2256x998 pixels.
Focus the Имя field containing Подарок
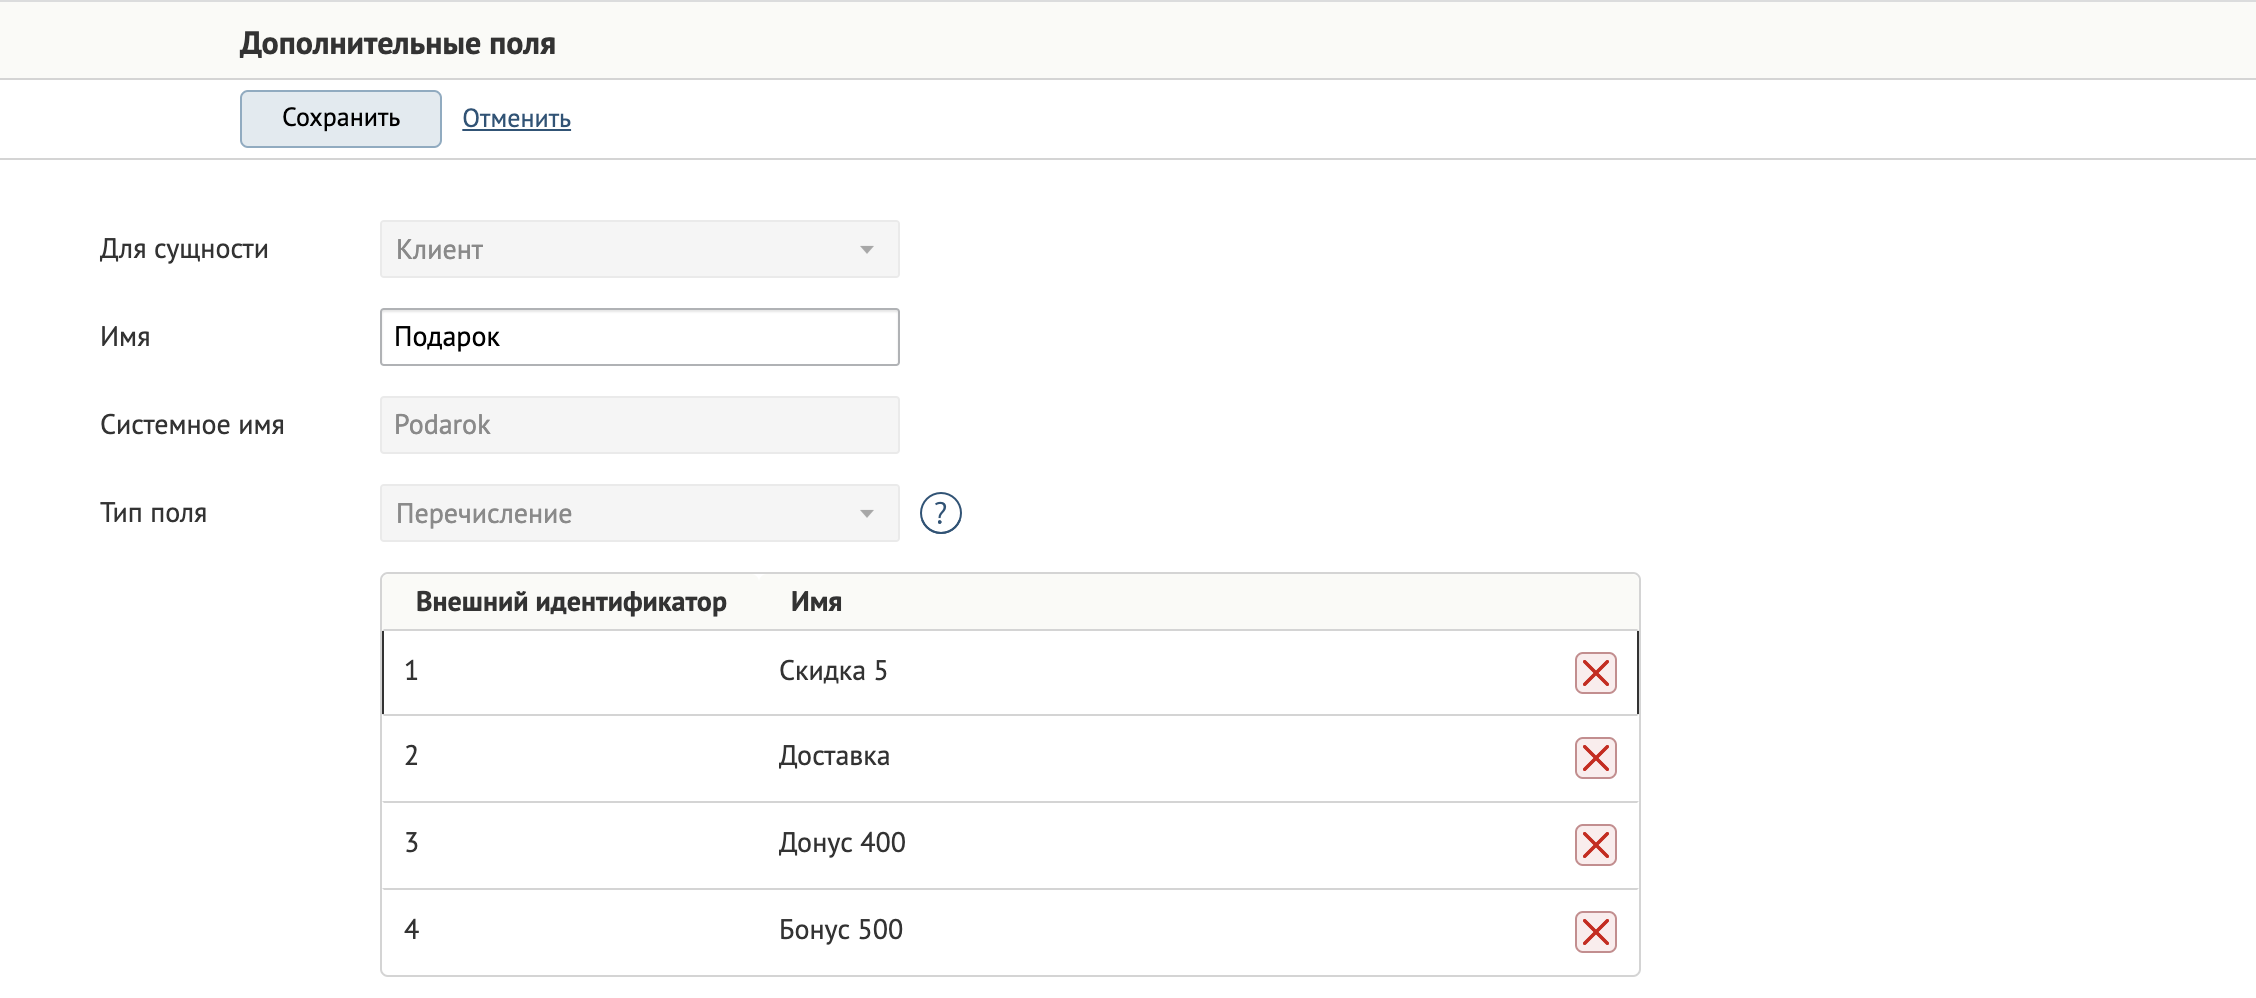pyautogui.click(x=639, y=337)
